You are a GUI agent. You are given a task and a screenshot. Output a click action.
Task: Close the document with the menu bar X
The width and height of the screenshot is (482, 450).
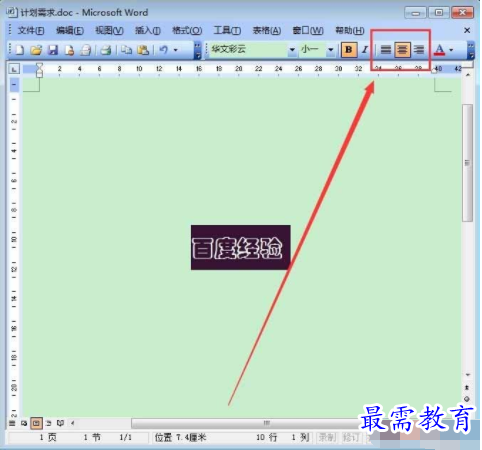click(x=467, y=30)
